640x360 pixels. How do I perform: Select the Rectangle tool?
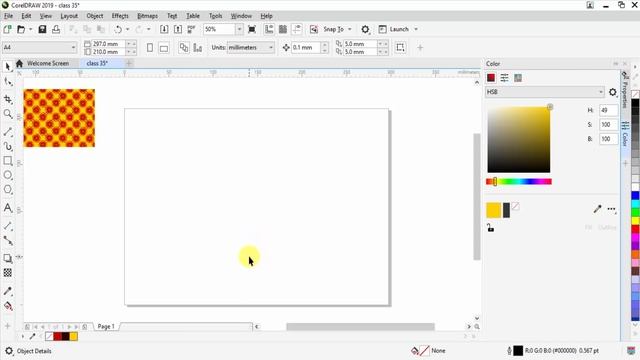(8, 161)
